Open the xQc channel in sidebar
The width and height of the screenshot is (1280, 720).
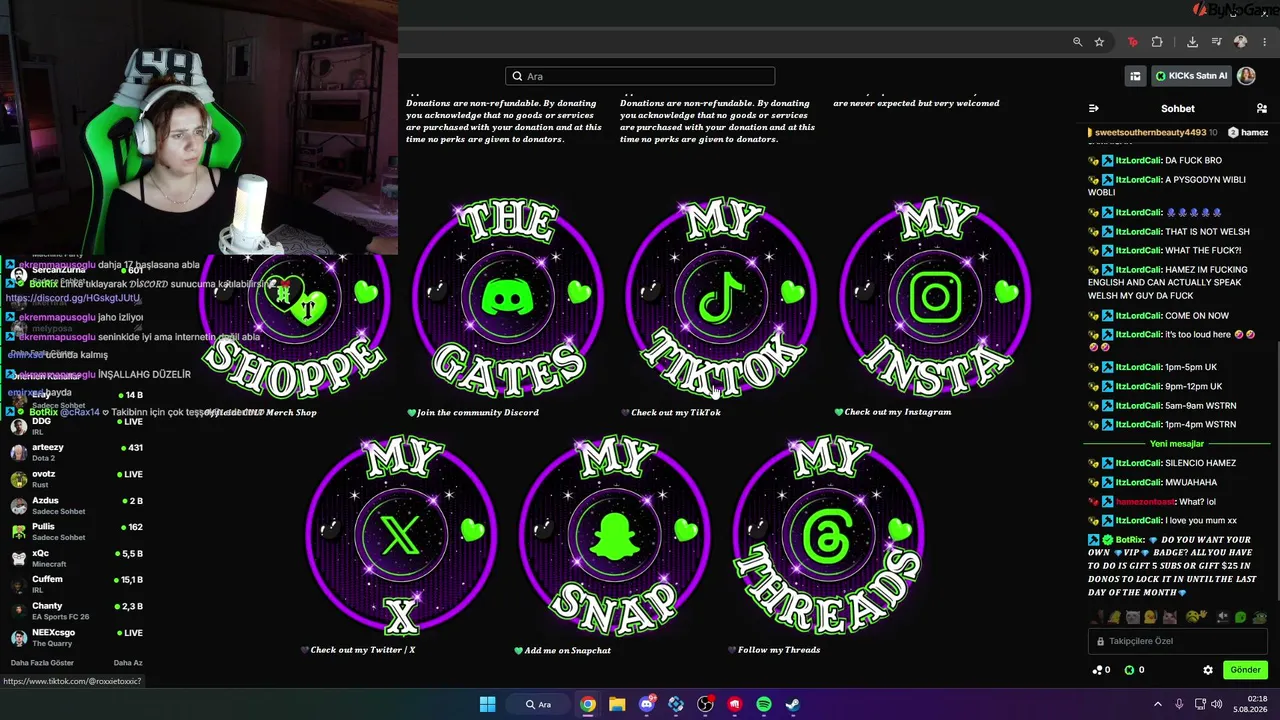click(x=76, y=558)
